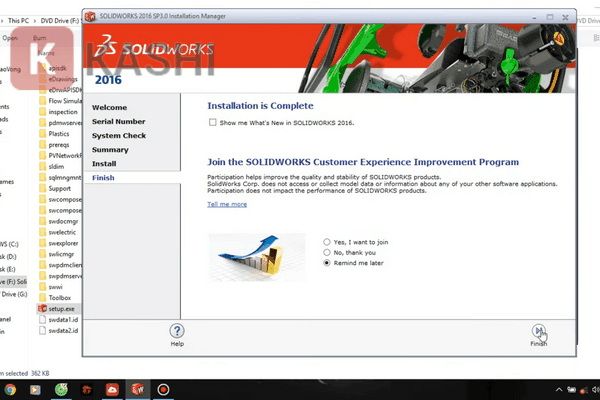Image resolution: width=600 pixels, height=400 pixels.
Task: Select Remind me later radio button
Action: click(x=326, y=263)
